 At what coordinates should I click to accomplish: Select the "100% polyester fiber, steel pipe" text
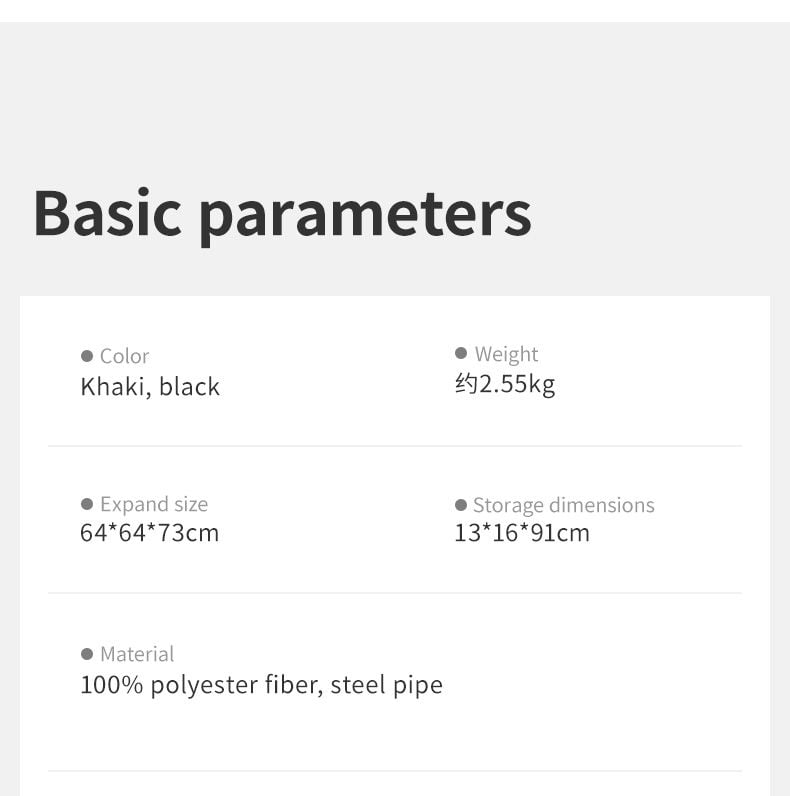point(261,685)
